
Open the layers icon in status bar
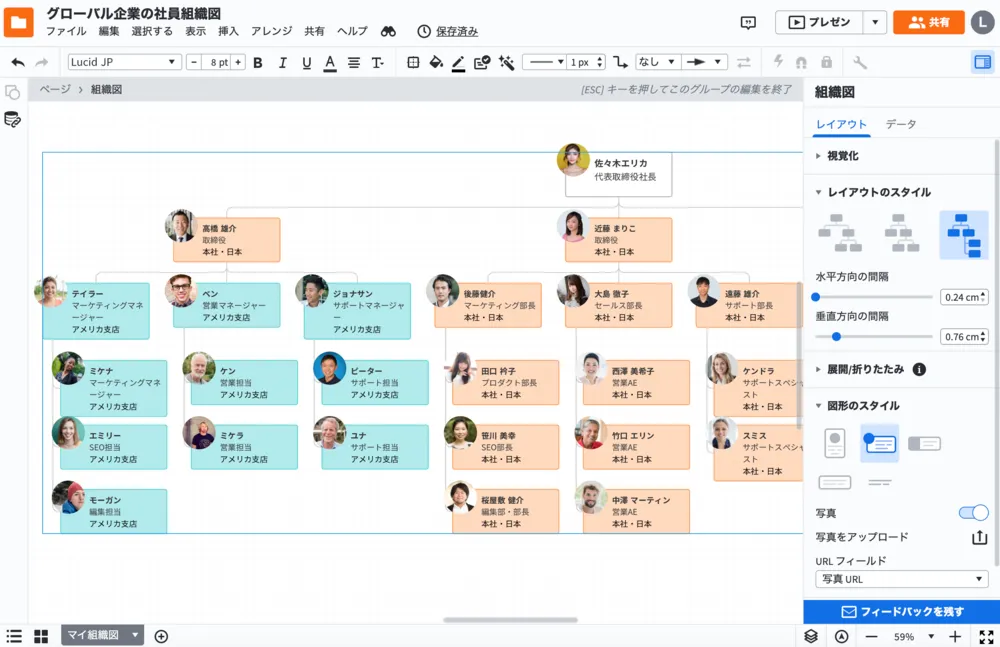click(811, 636)
